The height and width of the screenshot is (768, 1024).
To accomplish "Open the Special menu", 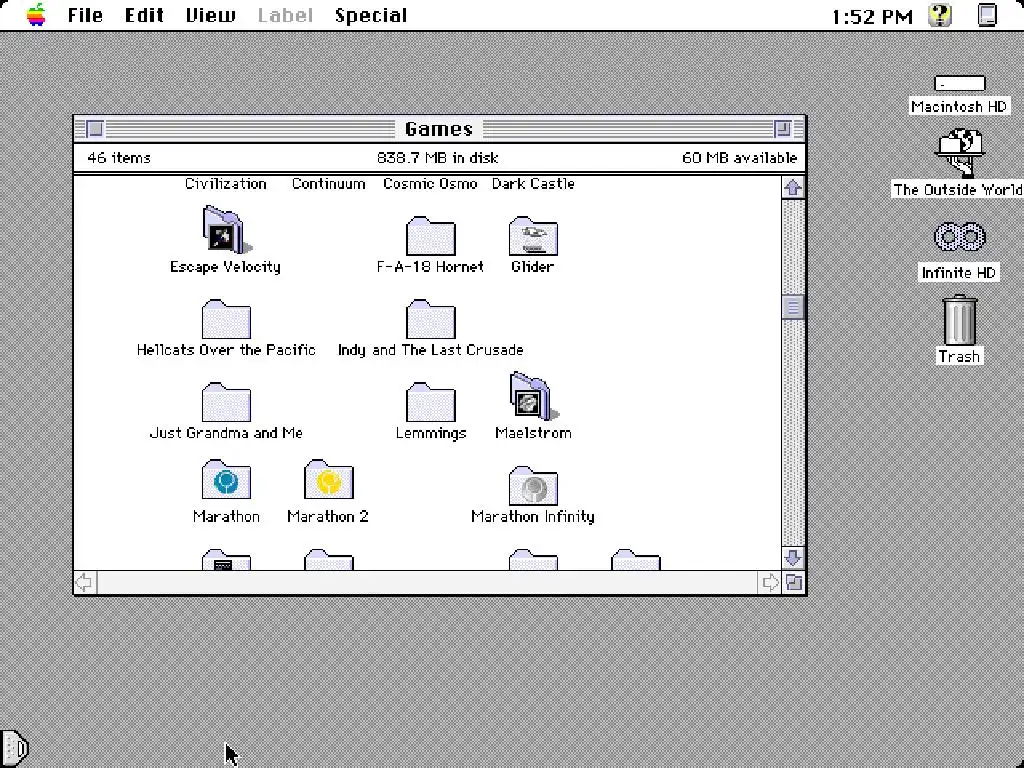I will click(x=371, y=15).
